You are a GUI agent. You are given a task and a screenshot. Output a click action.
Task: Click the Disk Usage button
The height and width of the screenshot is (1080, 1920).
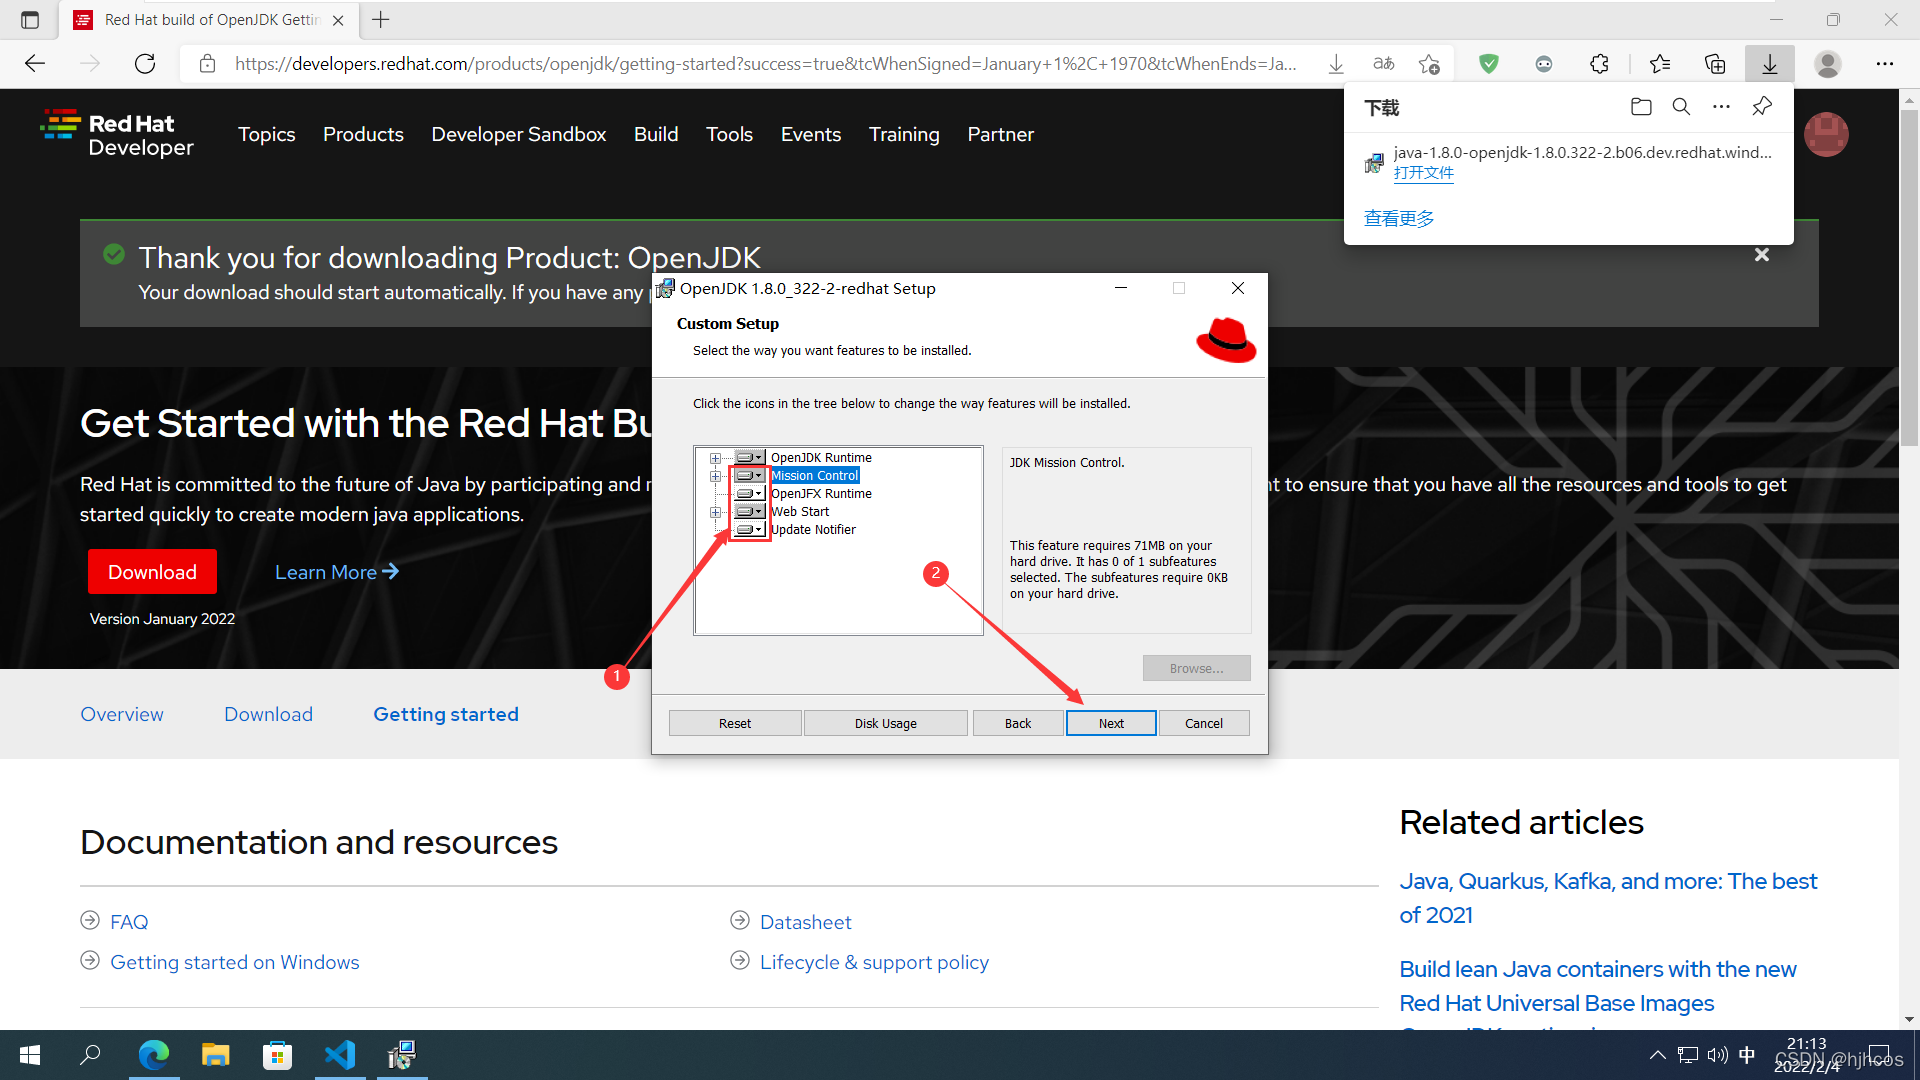[886, 723]
